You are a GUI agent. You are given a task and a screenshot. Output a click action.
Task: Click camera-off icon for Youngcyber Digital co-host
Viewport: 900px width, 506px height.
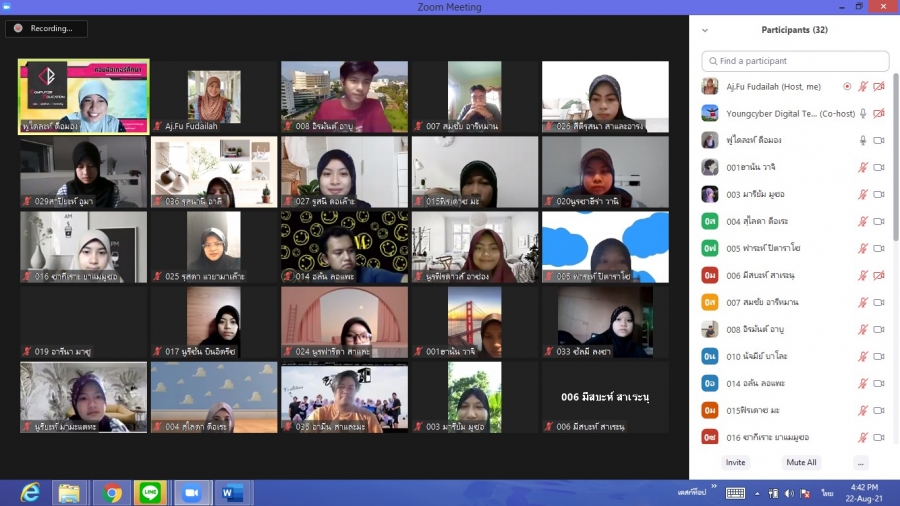879,114
